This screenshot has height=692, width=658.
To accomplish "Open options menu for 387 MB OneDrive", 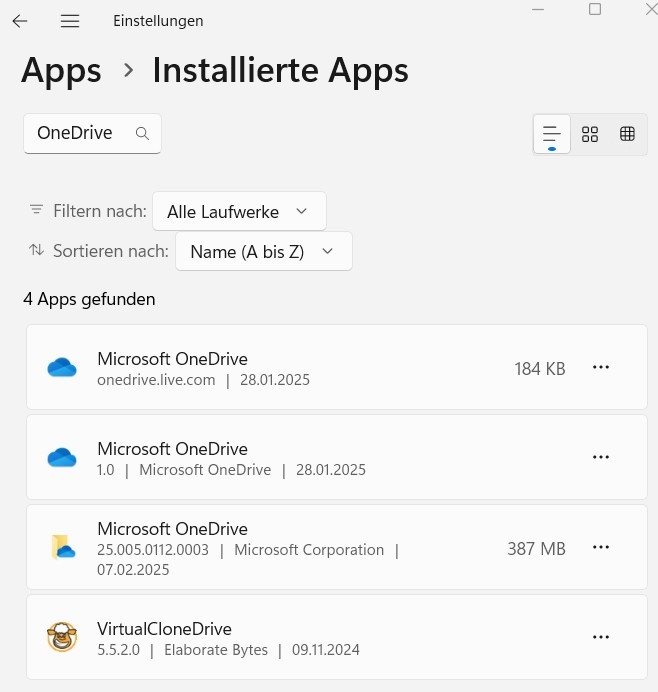I will point(601,547).
